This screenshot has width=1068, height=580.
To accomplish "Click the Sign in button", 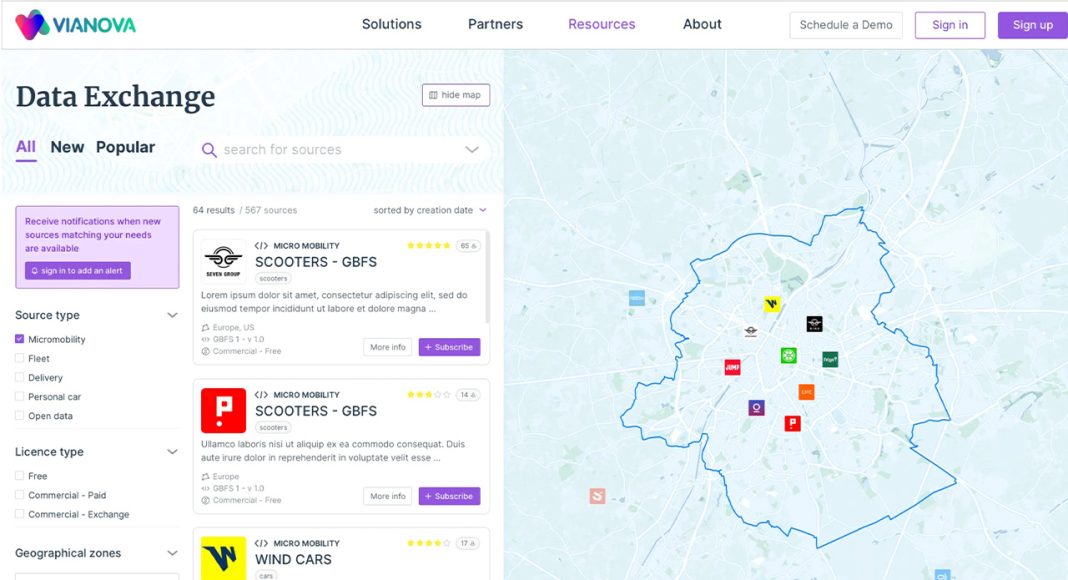I will (x=950, y=25).
